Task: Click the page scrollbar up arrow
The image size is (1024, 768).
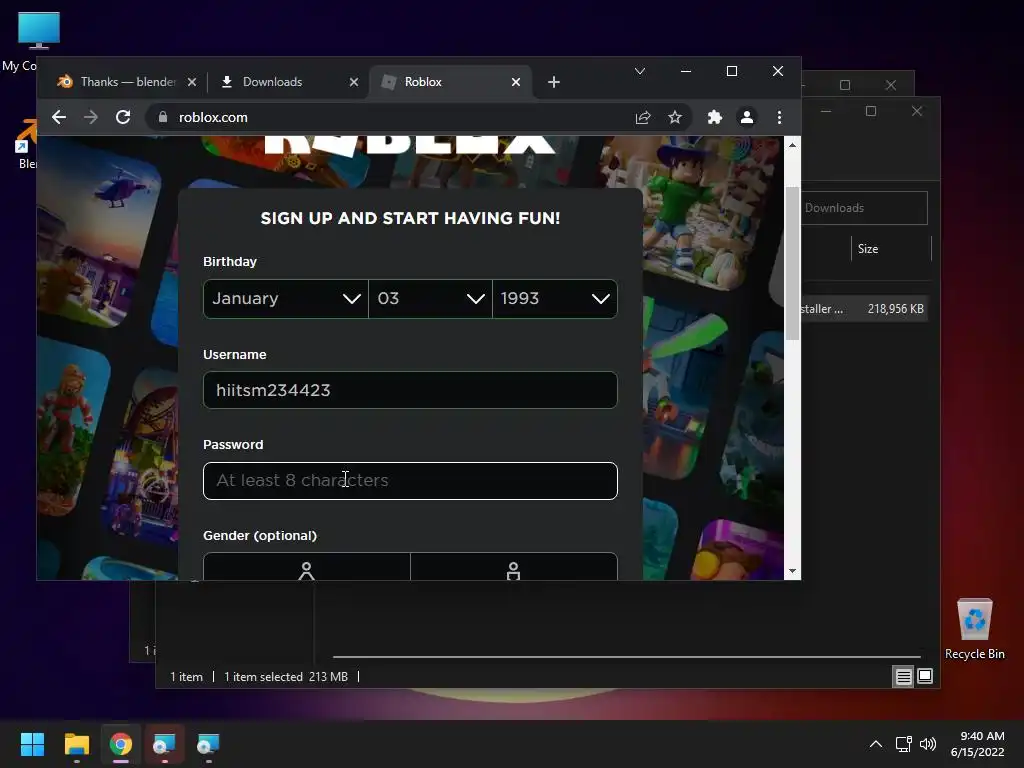Action: (792, 145)
